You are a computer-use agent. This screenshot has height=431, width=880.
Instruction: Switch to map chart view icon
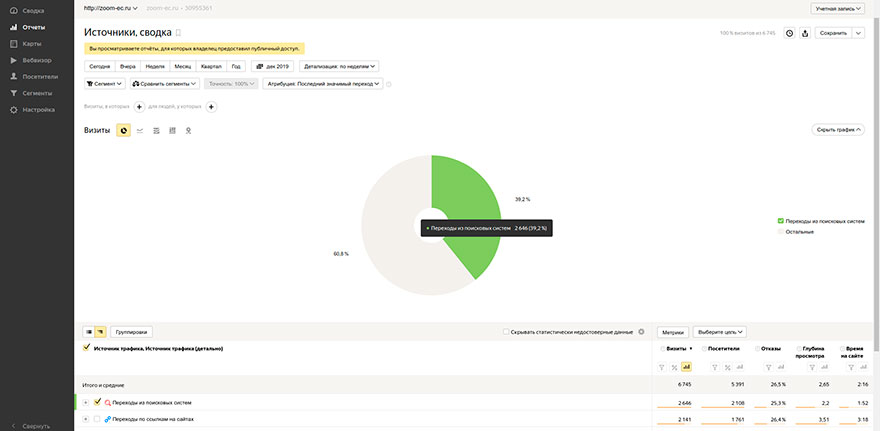pos(188,130)
